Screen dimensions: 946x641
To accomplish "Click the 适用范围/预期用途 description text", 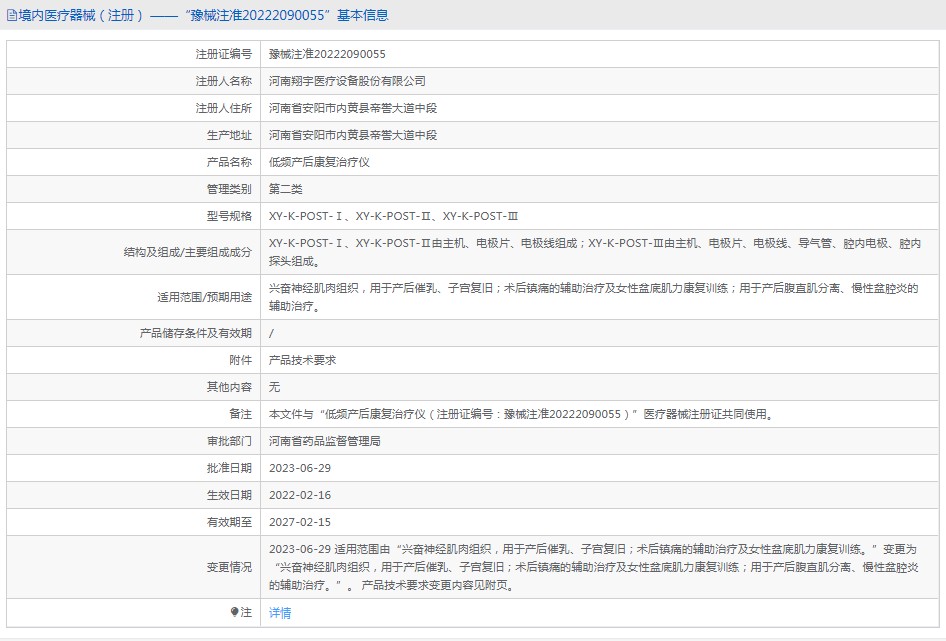I will click(x=594, y=297).
